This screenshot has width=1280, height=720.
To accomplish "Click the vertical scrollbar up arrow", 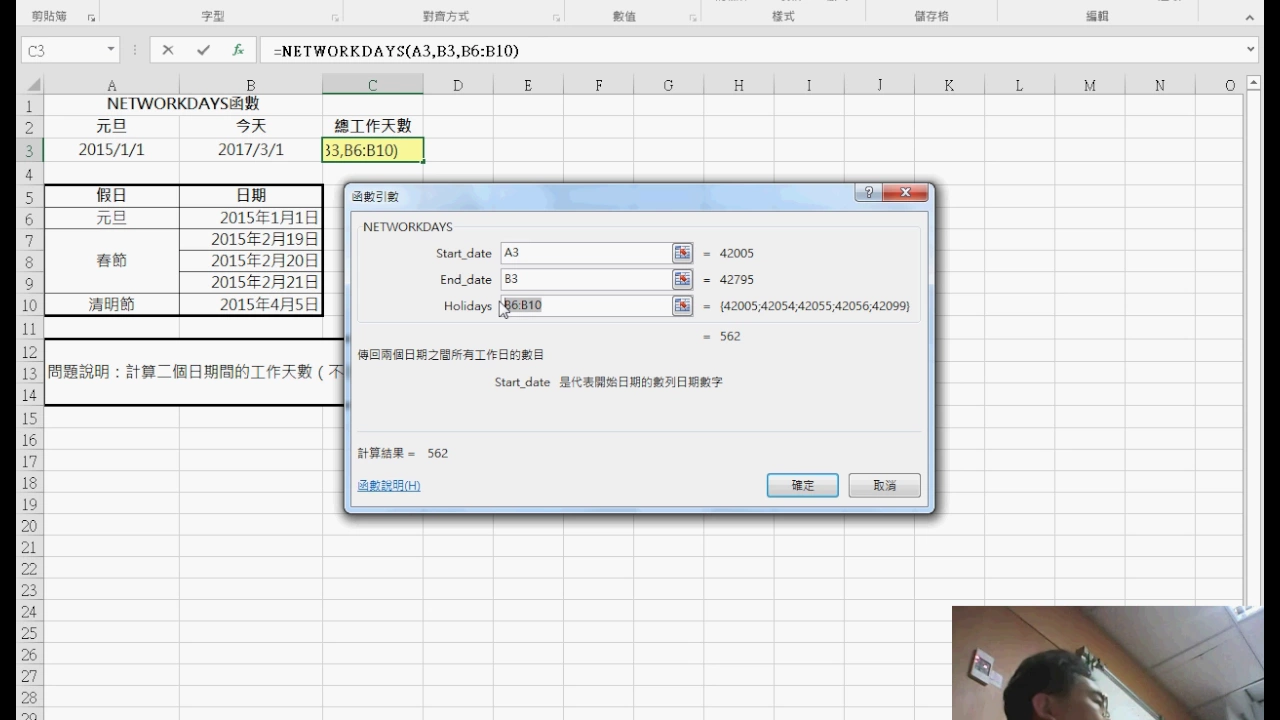I will [1255, 85].
